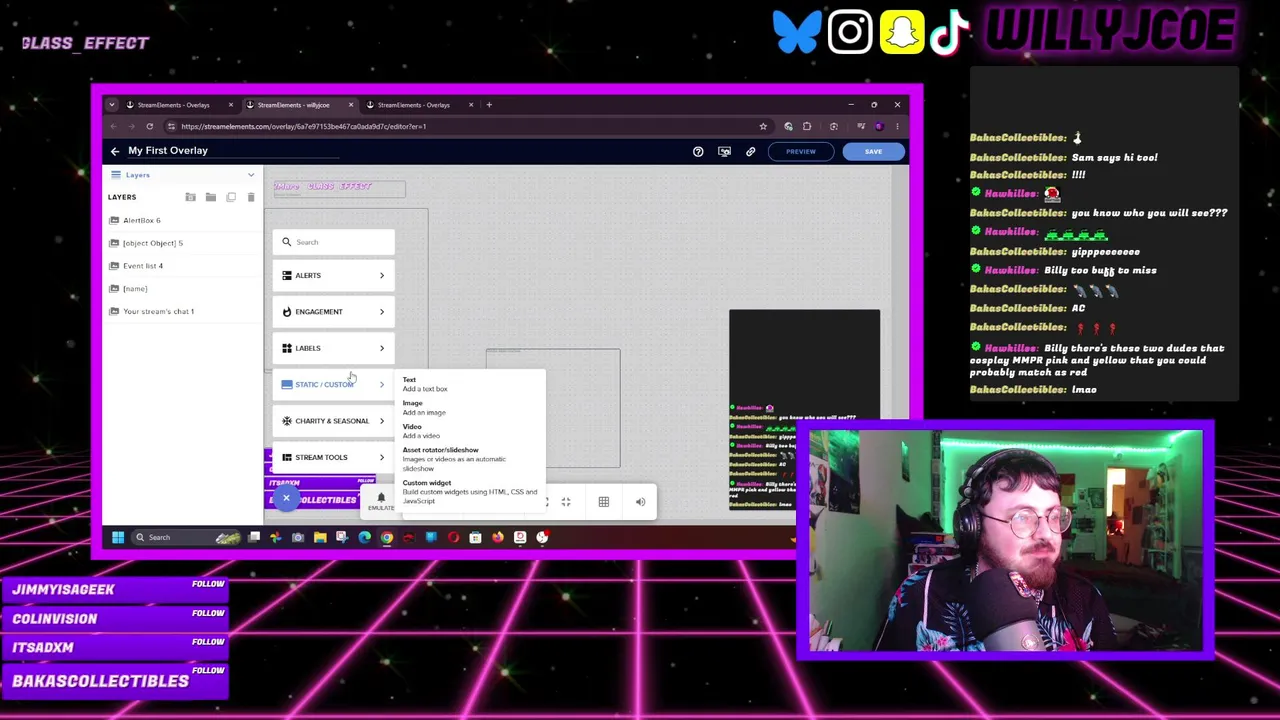Open Task View on the taskbar
1280x720 pixels.
[254, 538]
